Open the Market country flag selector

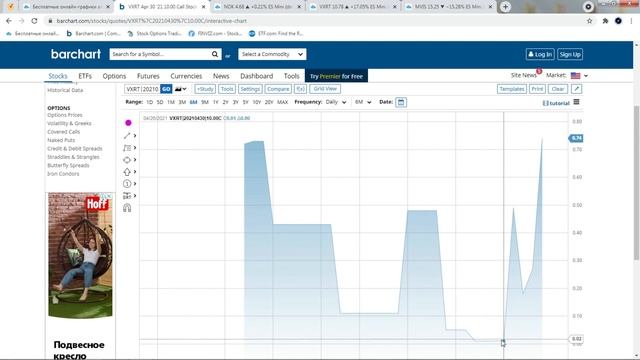pos(579,76)
